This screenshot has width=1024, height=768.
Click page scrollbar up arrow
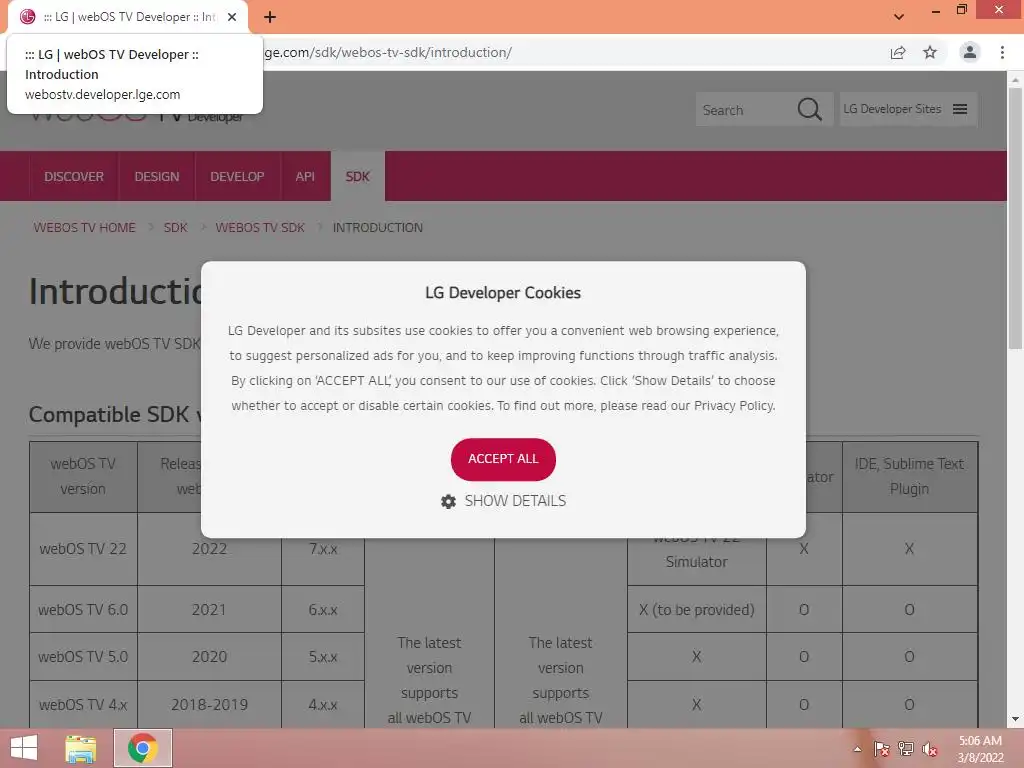click(1015, 80)
